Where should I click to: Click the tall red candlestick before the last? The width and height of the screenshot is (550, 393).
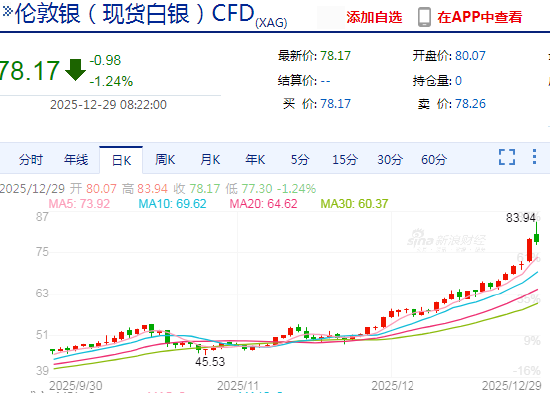(529, 249)
